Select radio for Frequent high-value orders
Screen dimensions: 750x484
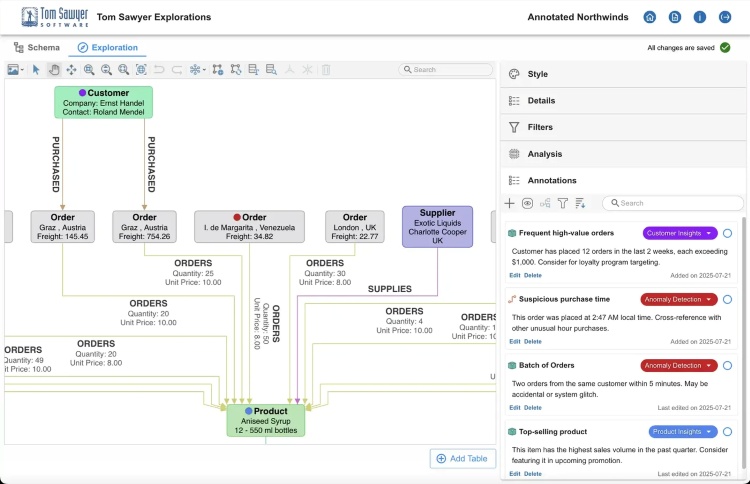727,233
